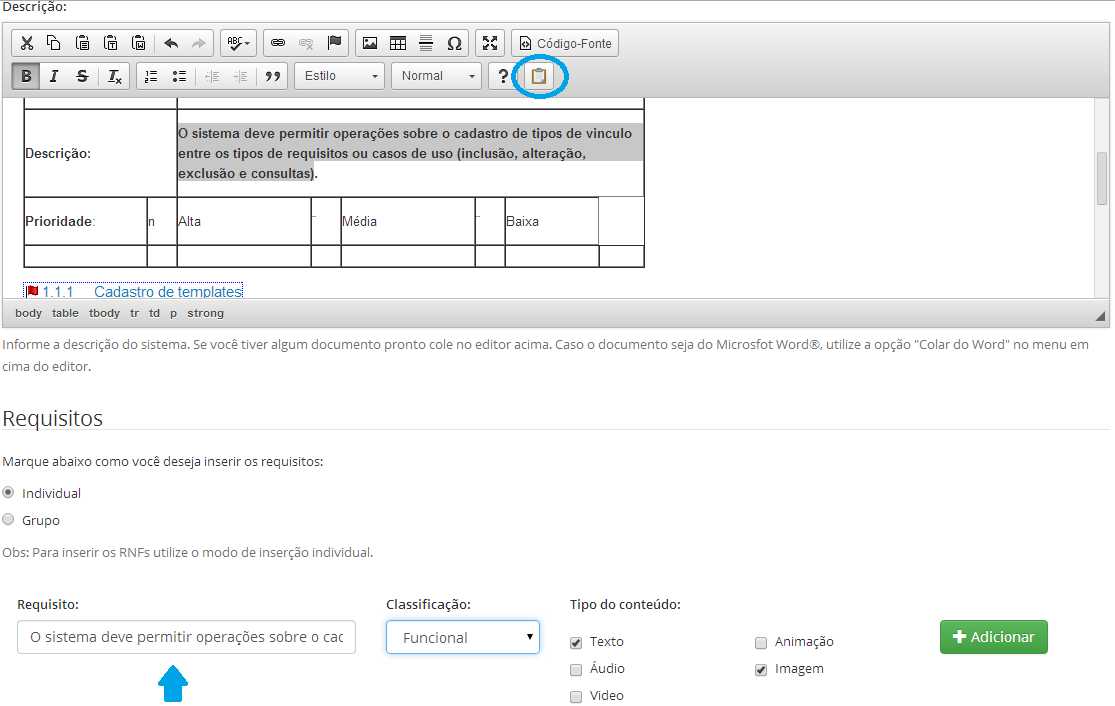1115x706 pixels.
Task: Insert a bulleted list
Action: [x=179, y=76]
